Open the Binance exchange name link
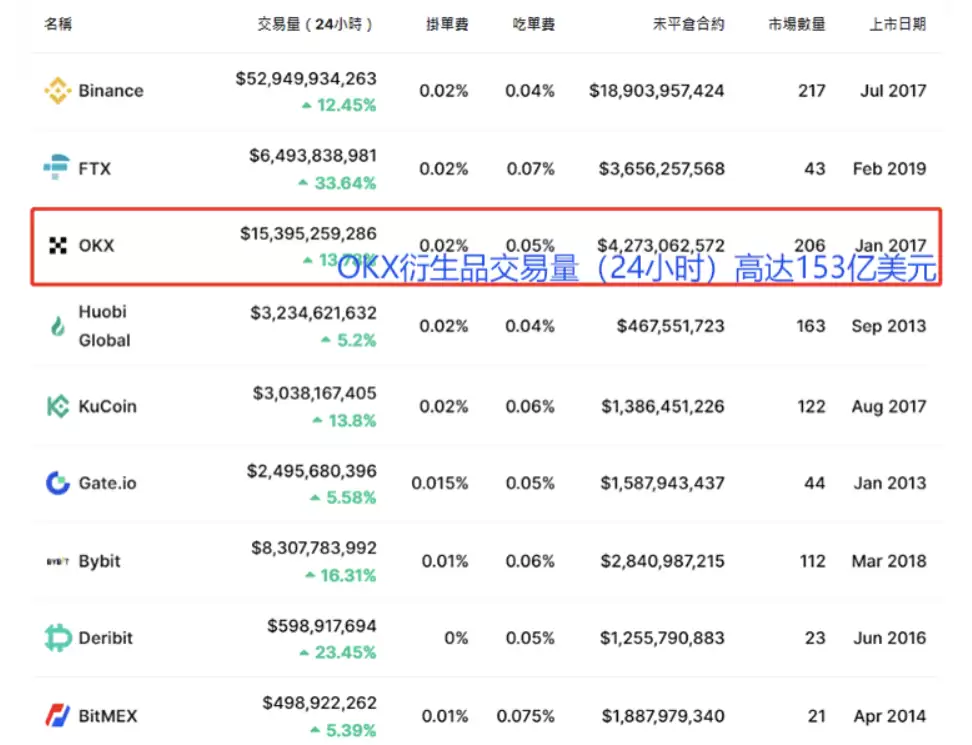 (x=111, y=90)
